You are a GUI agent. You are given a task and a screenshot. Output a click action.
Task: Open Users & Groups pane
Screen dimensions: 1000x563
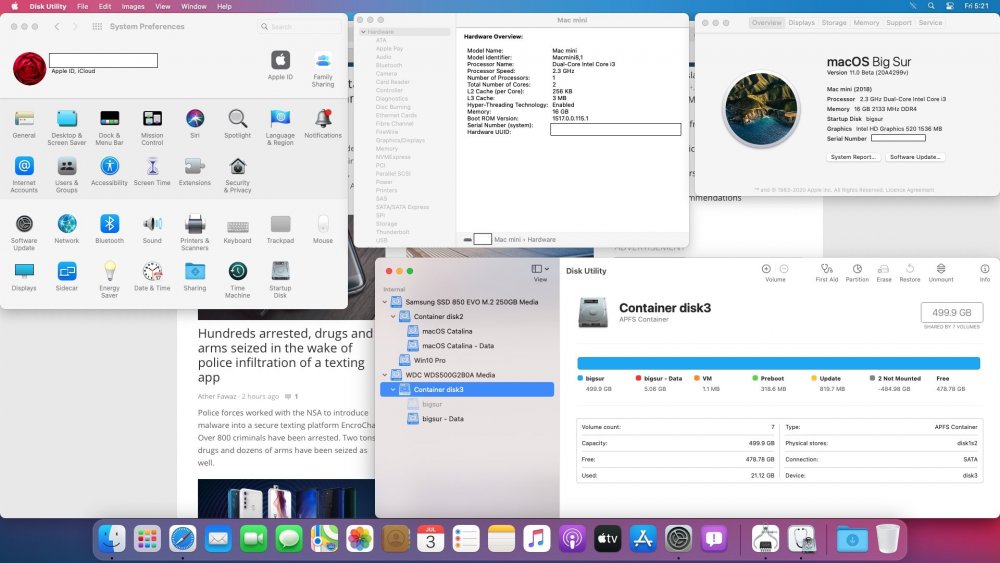click(x=66, y=175)
